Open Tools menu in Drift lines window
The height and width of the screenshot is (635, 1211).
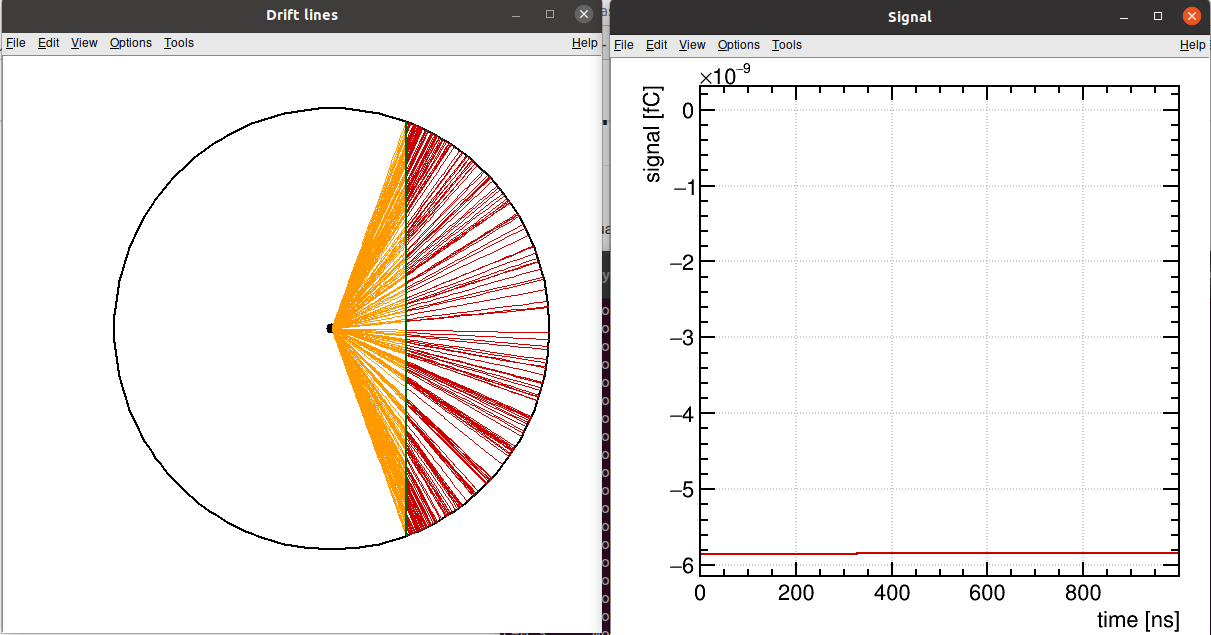coord(179,43)
